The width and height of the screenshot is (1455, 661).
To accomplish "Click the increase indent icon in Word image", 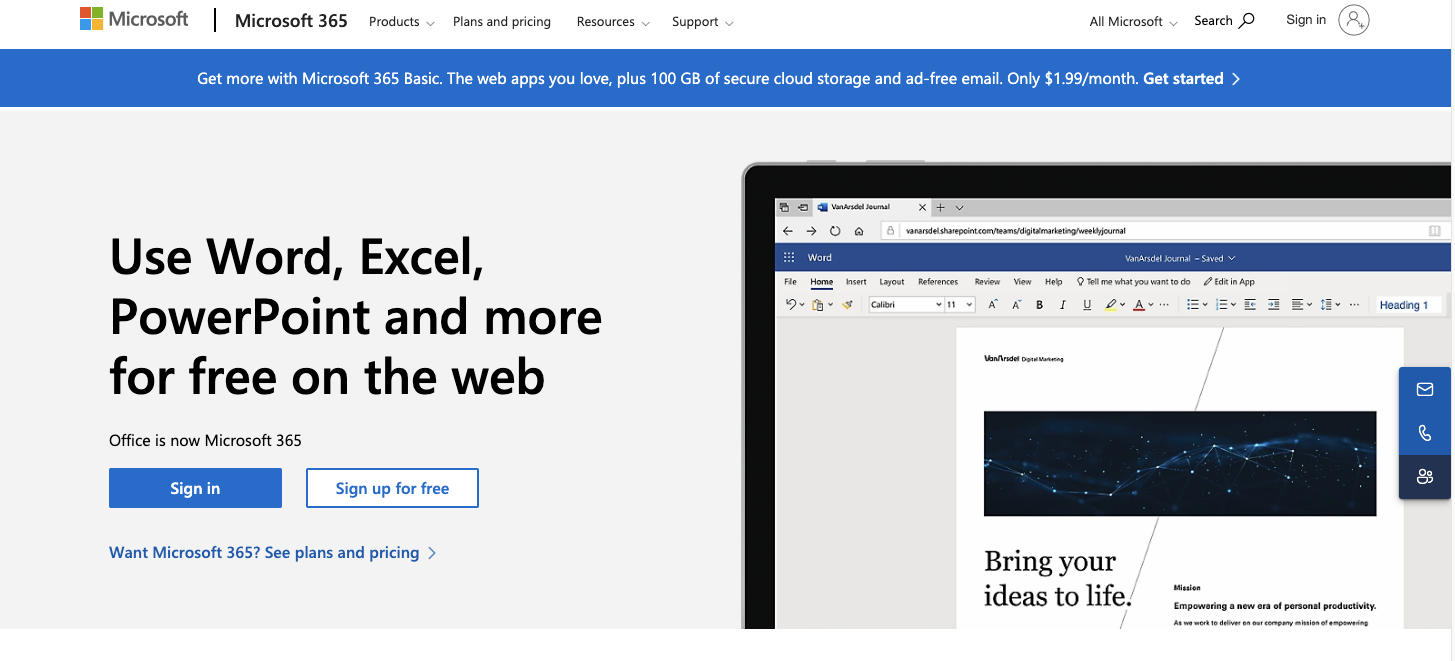I will click(x=1274, y=305).
